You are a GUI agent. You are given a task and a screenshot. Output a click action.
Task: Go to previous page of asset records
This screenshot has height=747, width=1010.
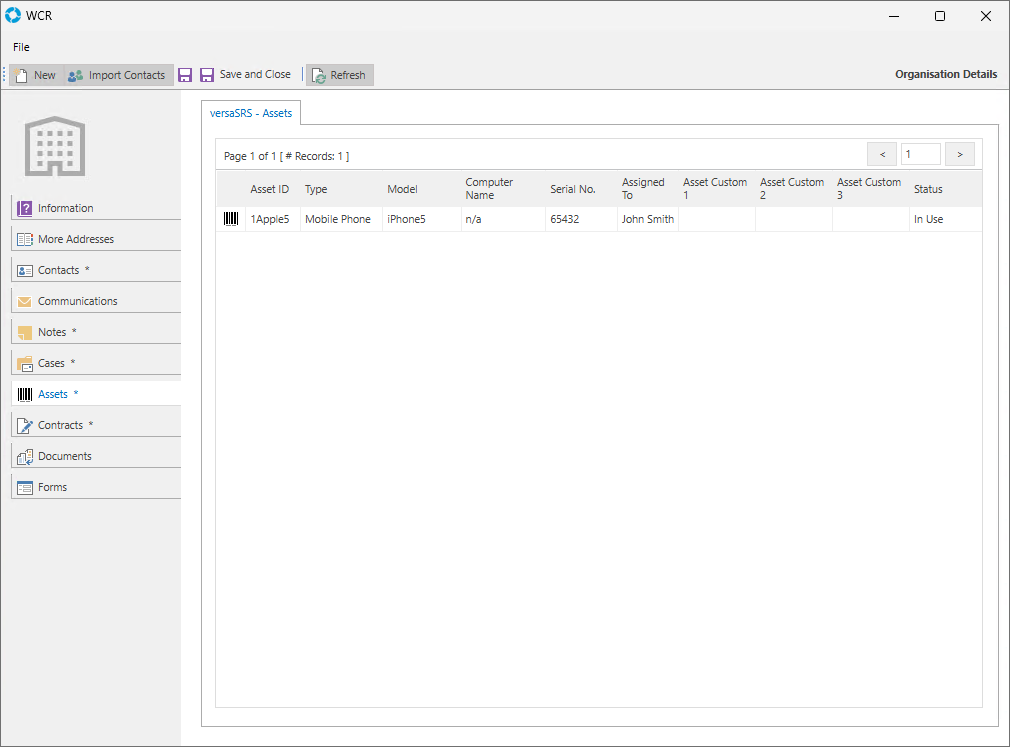pos(882,154)
